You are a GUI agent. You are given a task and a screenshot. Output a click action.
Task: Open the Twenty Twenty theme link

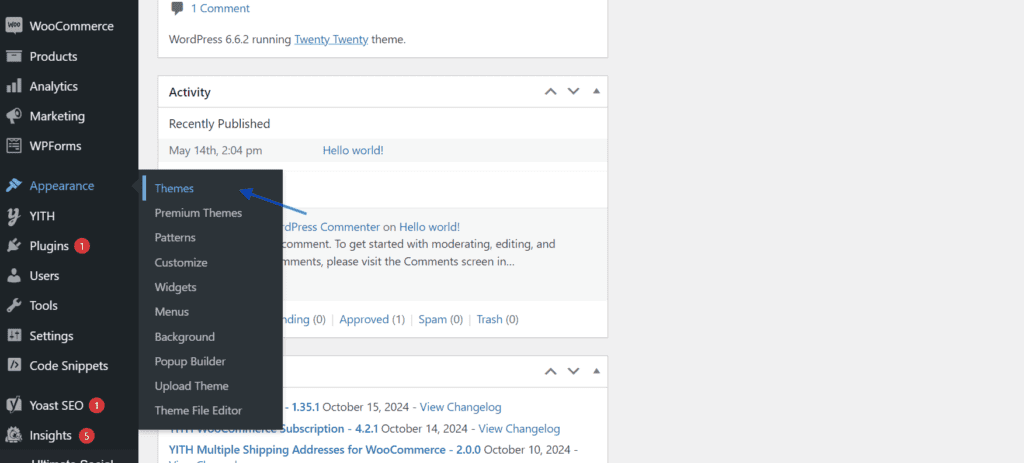(x=332, y=39)
